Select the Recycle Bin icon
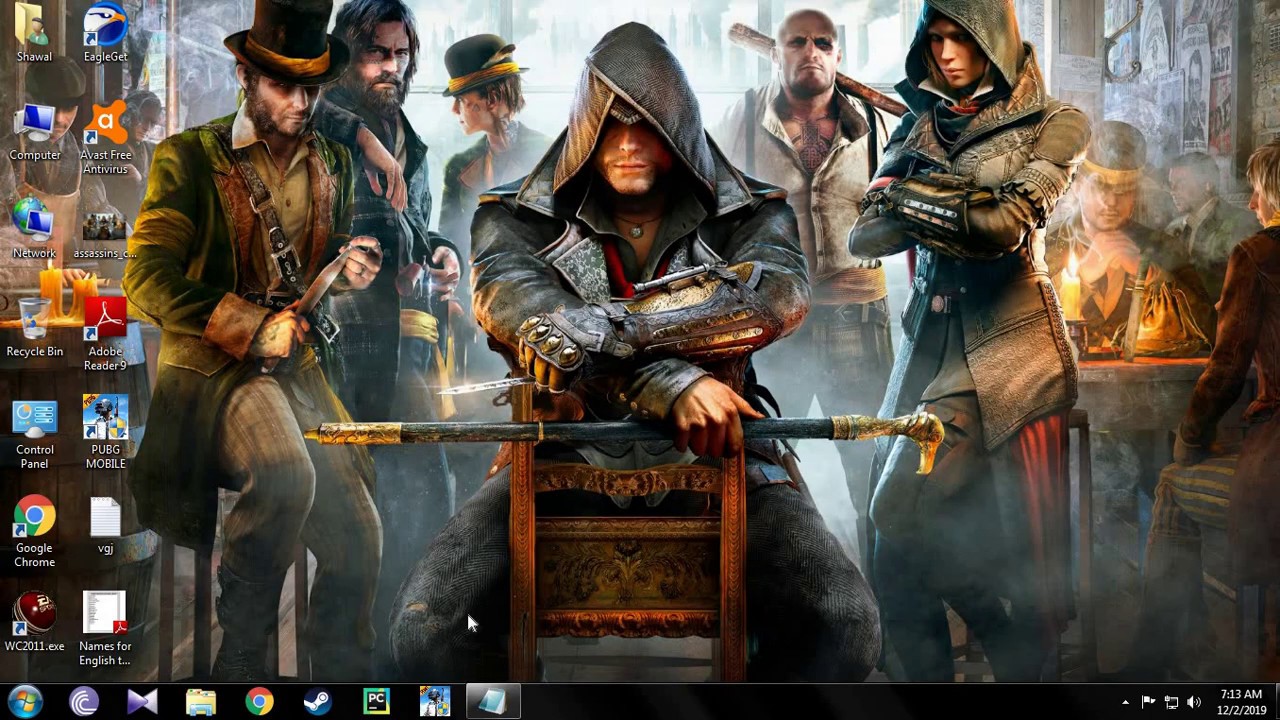The width and height of the screenshot is (1280, 720). (34, 328)
